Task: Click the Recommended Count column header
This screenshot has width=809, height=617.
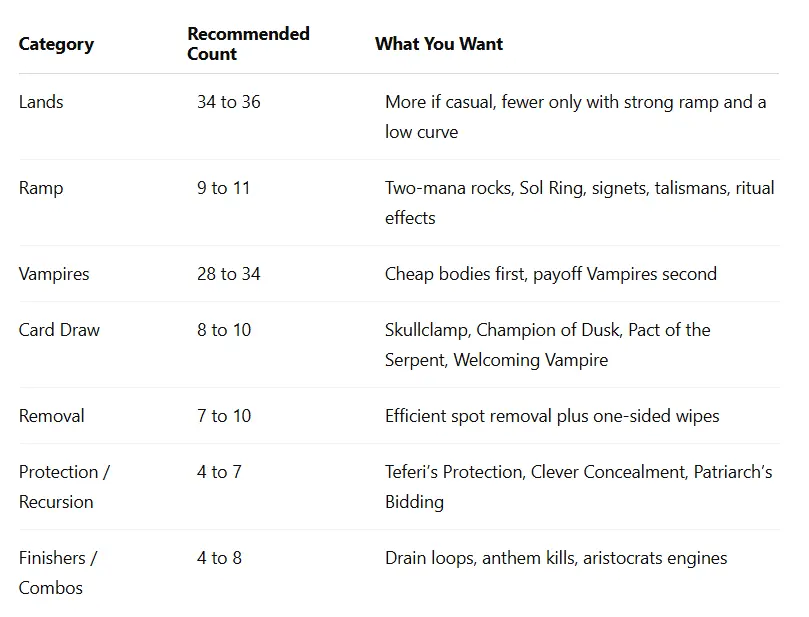Action: [x=248, y=44]
